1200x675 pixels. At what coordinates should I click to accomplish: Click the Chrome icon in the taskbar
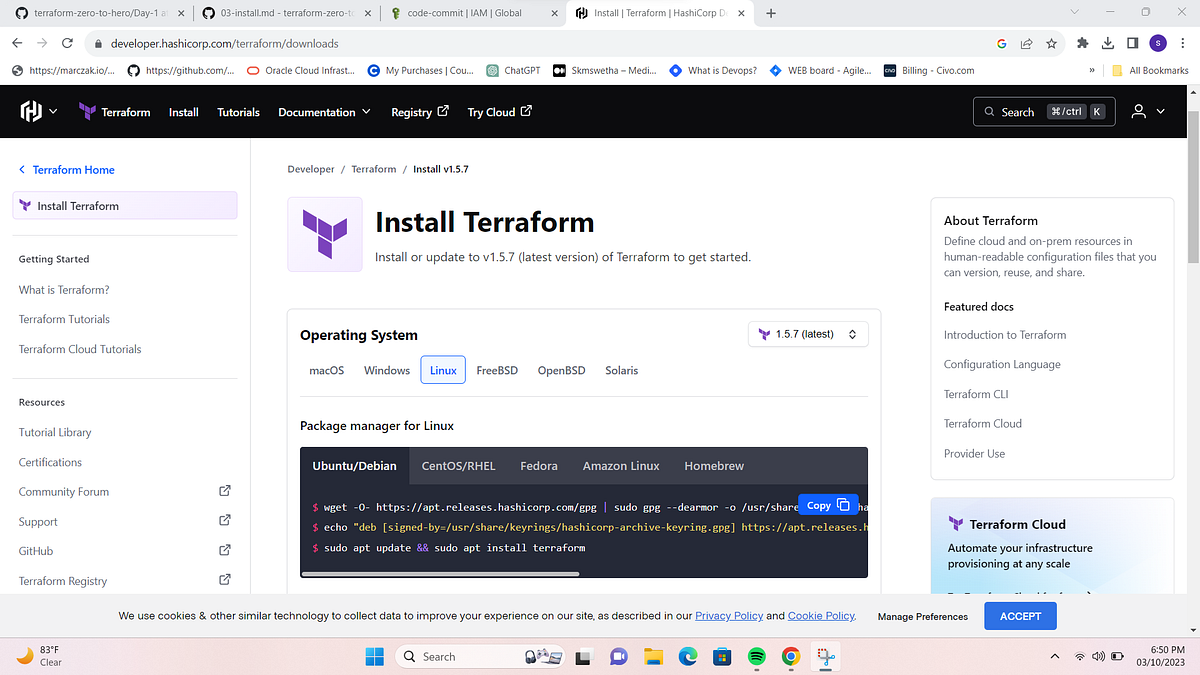click(x=791, y=657)
